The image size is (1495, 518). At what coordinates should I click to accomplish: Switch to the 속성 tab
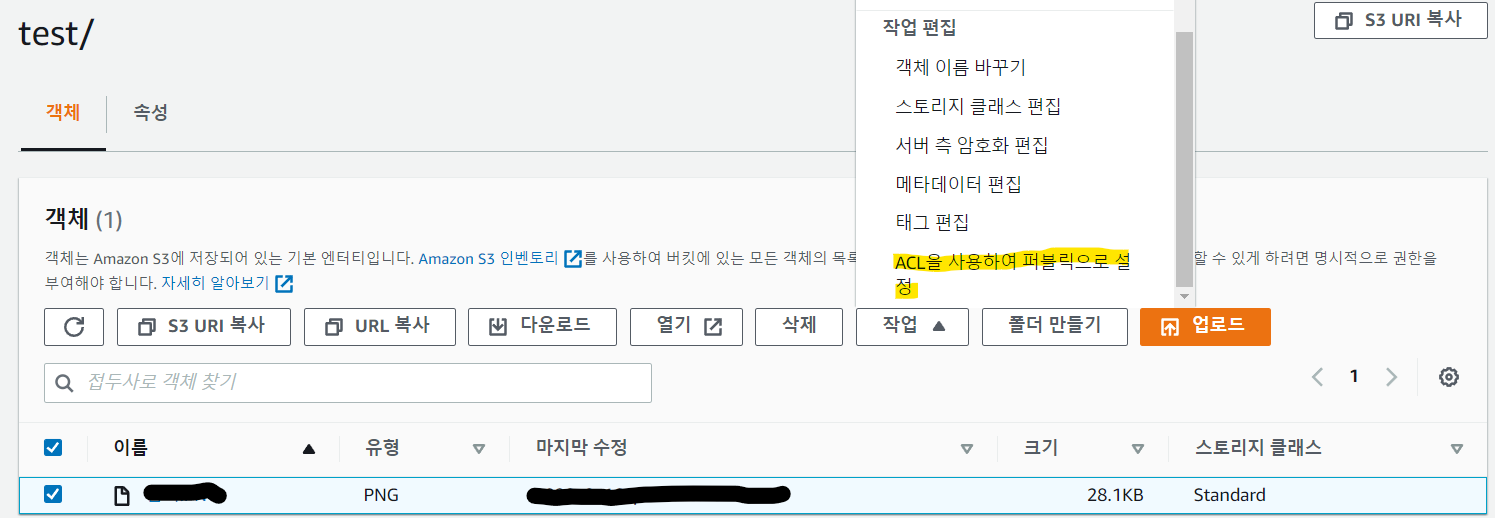point(150,112)
